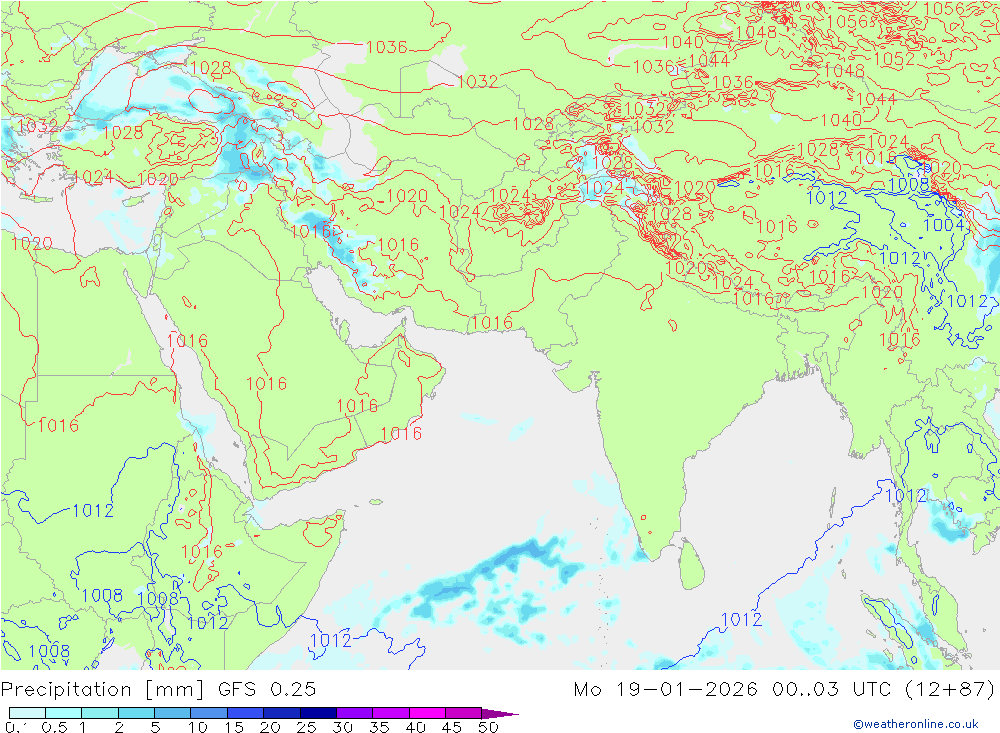Click the dark navy 25 to 30 swatch

[318, 713]
